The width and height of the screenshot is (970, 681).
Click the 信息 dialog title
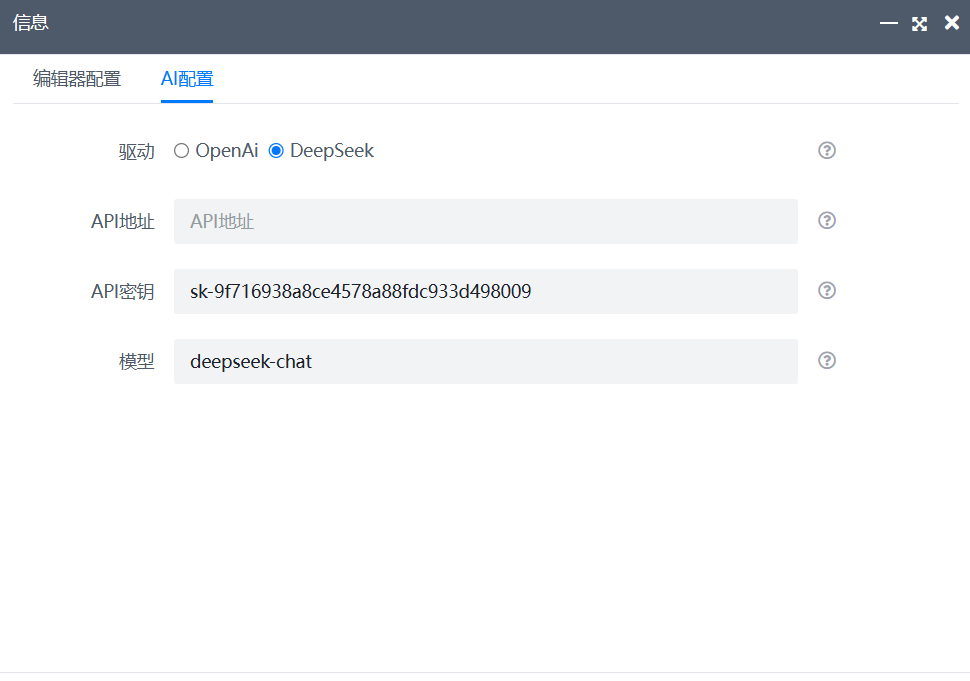click(30, 23)
